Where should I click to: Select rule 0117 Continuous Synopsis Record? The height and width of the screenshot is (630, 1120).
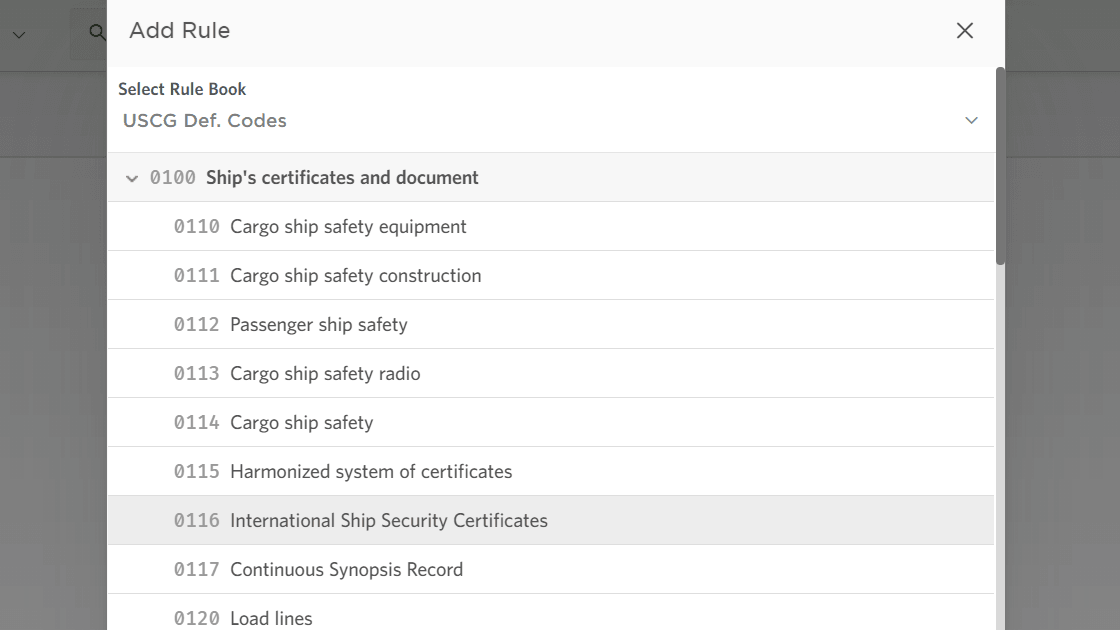coord(346,570)
